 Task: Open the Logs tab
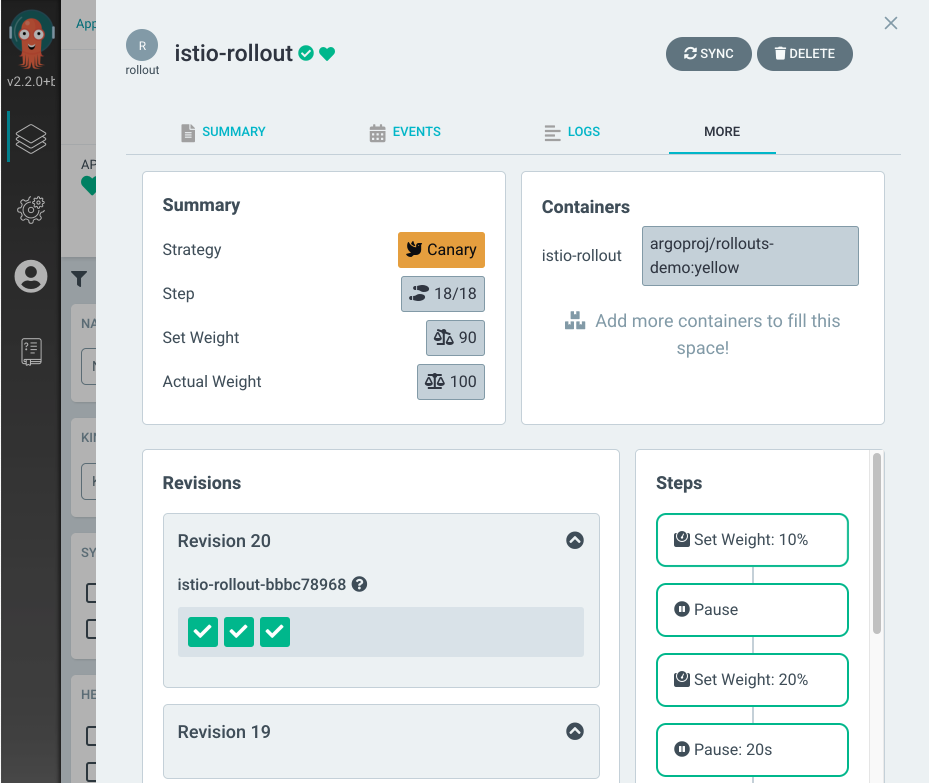pos(572,132)
